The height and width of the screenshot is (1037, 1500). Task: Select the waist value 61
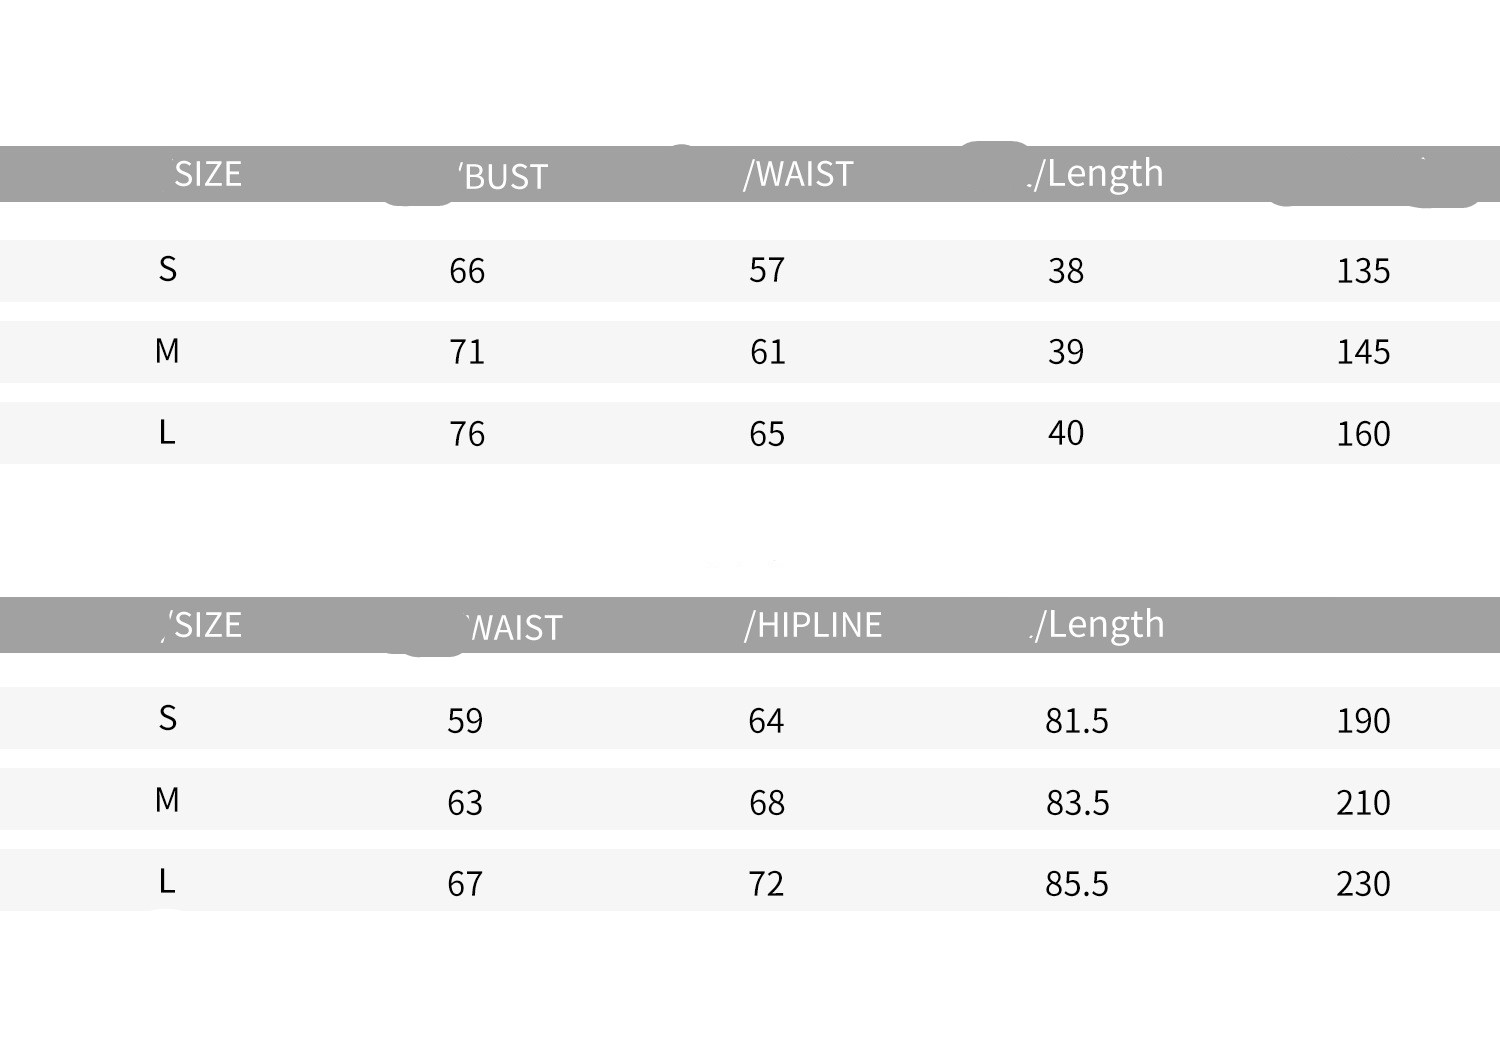coord(767,352)
